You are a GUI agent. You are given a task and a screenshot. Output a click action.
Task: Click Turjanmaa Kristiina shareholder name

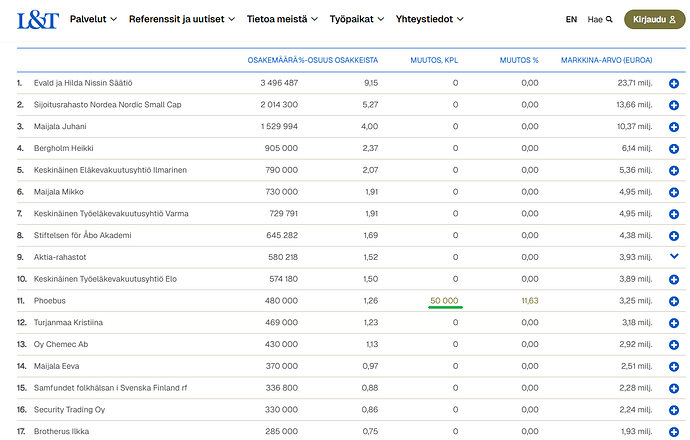point(68,323)
